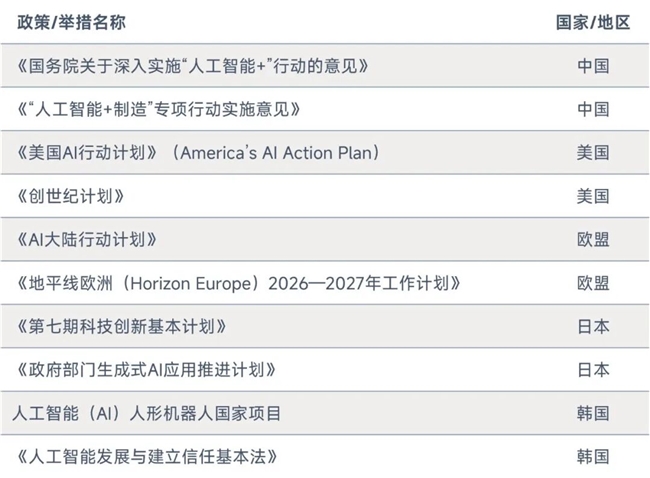Screen dimensions: 650x478
Task: Click 韩国 beside the 人工智能发展与建立信任基本法 row
Action: (593, 456)
